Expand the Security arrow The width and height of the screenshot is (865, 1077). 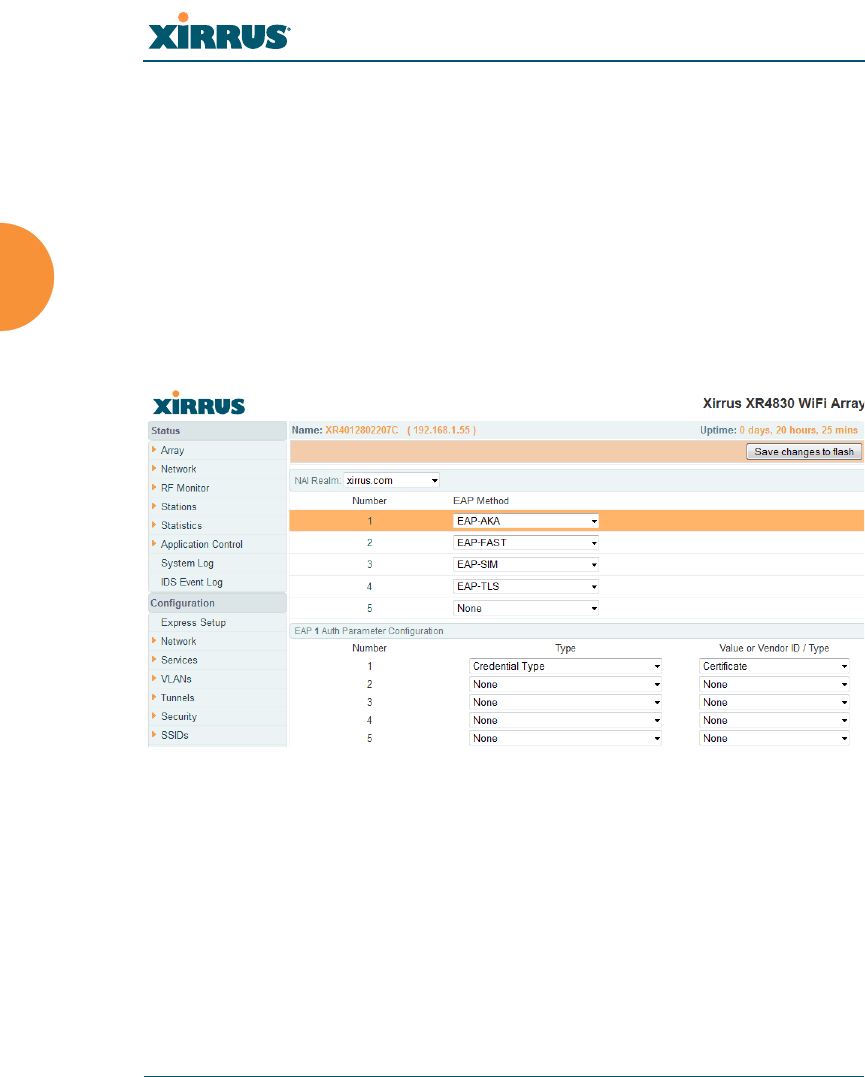click(154, 716)
